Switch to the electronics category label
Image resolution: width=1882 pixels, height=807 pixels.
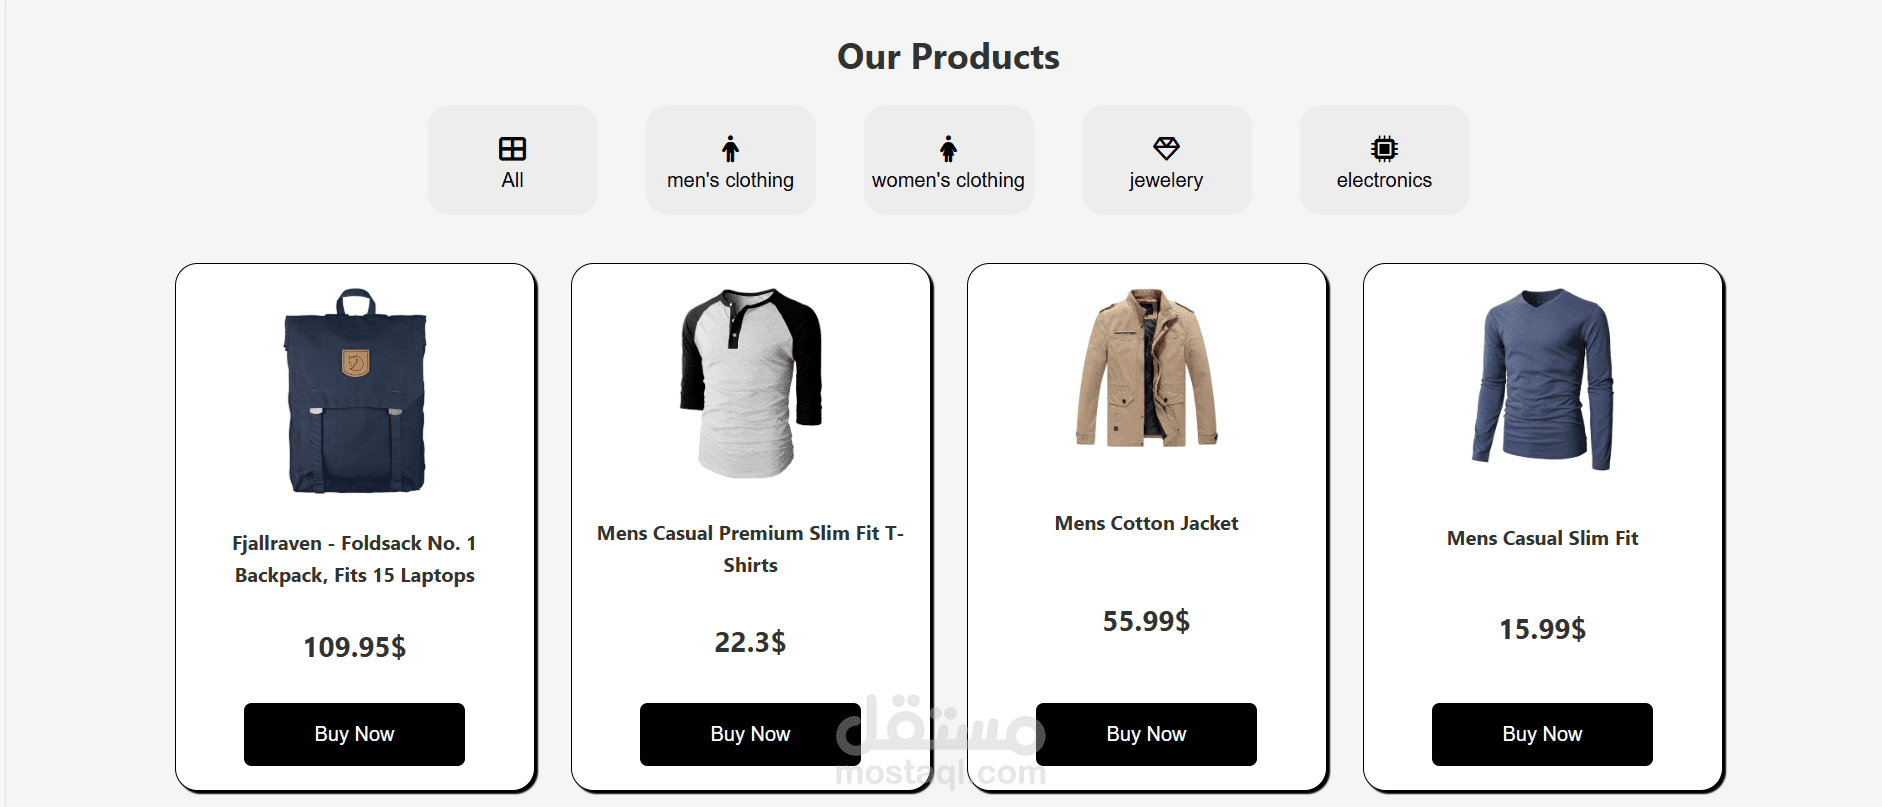coord(1384,181)
